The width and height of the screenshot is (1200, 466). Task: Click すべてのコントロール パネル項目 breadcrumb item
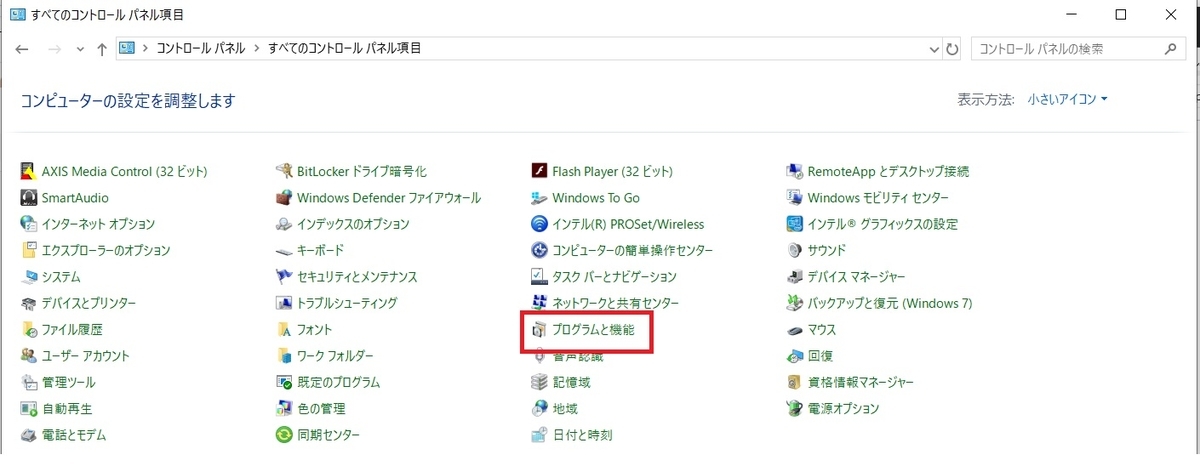pyautogui.click(x=345, y=48)
